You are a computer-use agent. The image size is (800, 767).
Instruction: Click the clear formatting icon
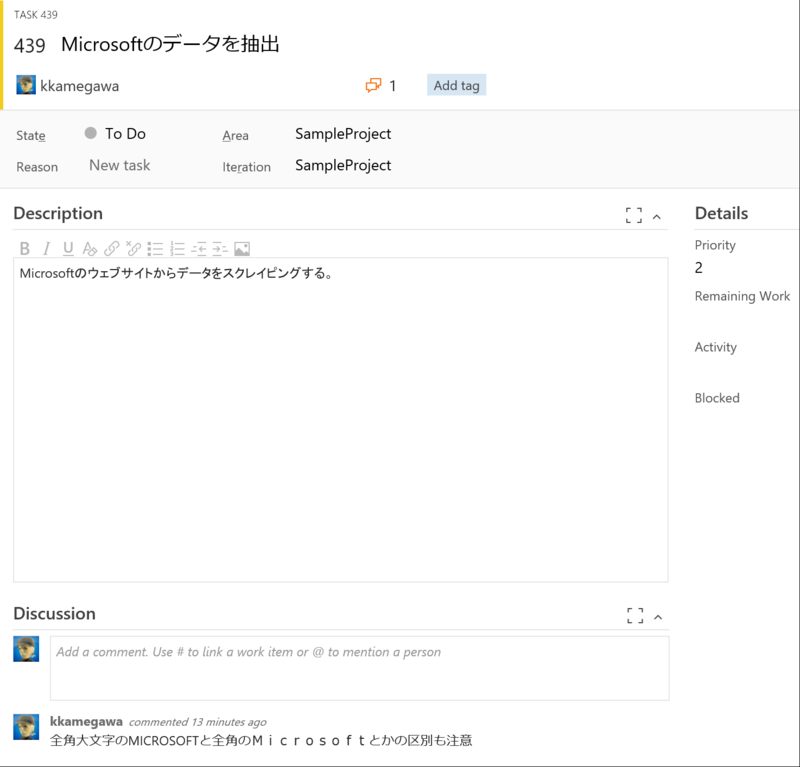(x=90, y=249)
